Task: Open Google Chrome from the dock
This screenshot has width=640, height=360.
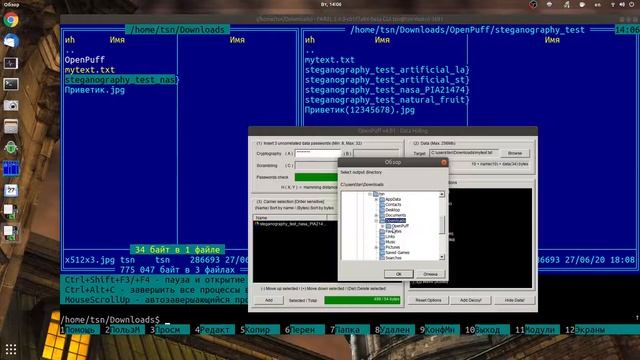Action: [x=11, y=20]
